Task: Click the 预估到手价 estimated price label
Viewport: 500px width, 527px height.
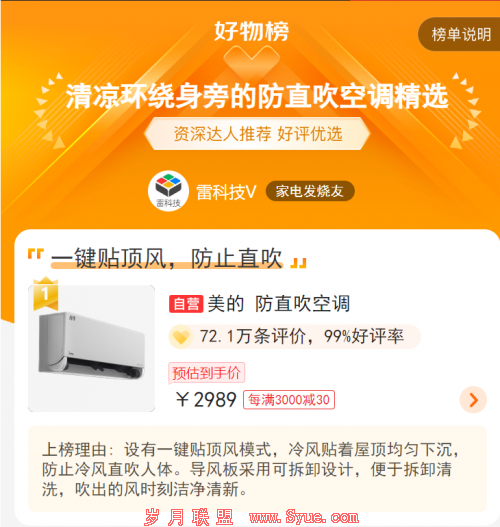Action: [206, 373]
